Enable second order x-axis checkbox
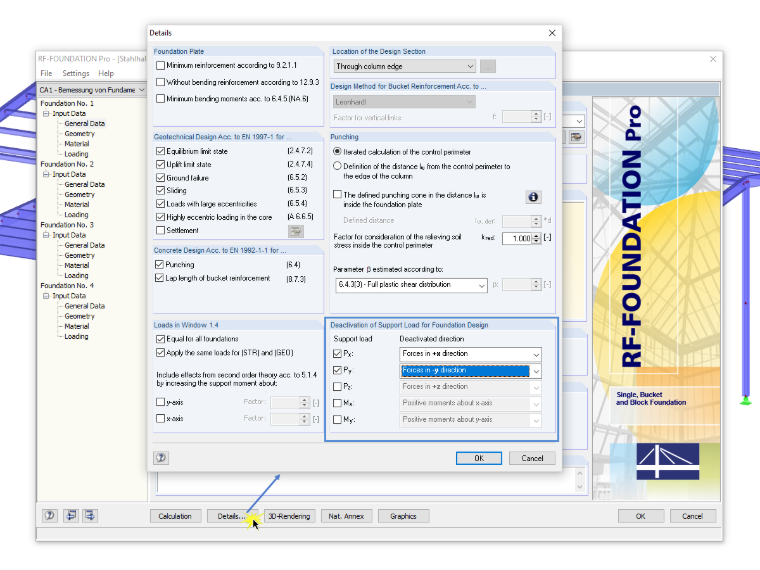Image resolution: width=760 pixels, height=570 pixels. pyautogui.click(x=160, y=418)
